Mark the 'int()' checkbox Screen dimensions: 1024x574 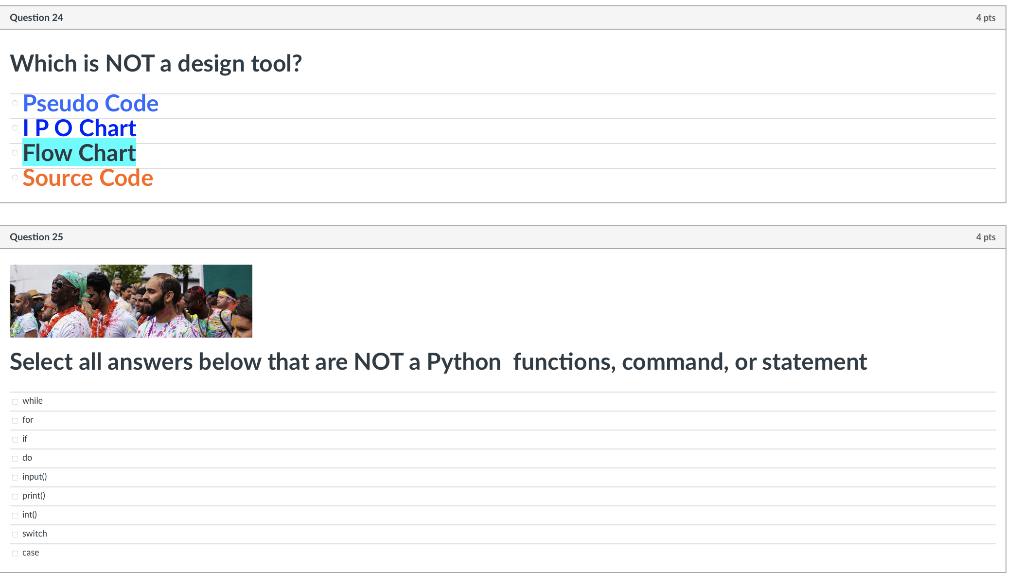[15, 515]
